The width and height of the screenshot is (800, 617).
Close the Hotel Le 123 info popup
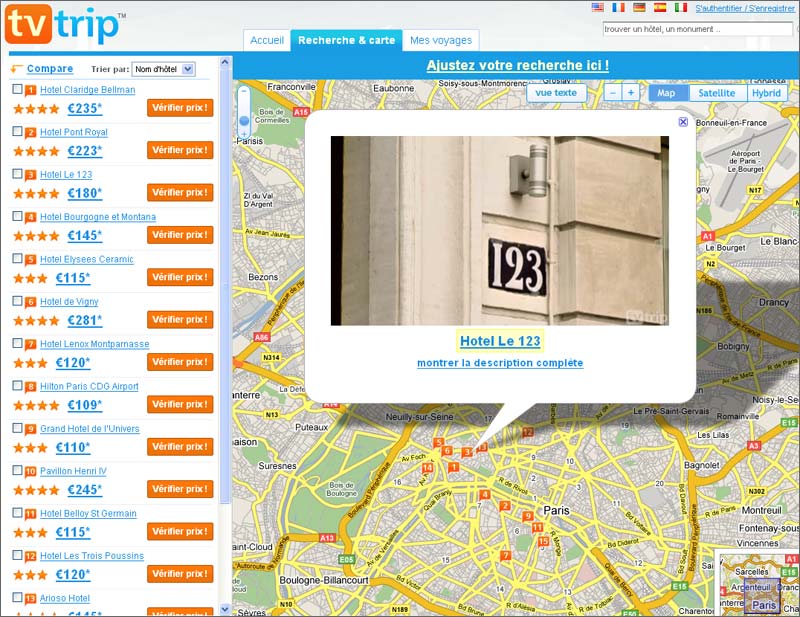click(x=683, y=122)
